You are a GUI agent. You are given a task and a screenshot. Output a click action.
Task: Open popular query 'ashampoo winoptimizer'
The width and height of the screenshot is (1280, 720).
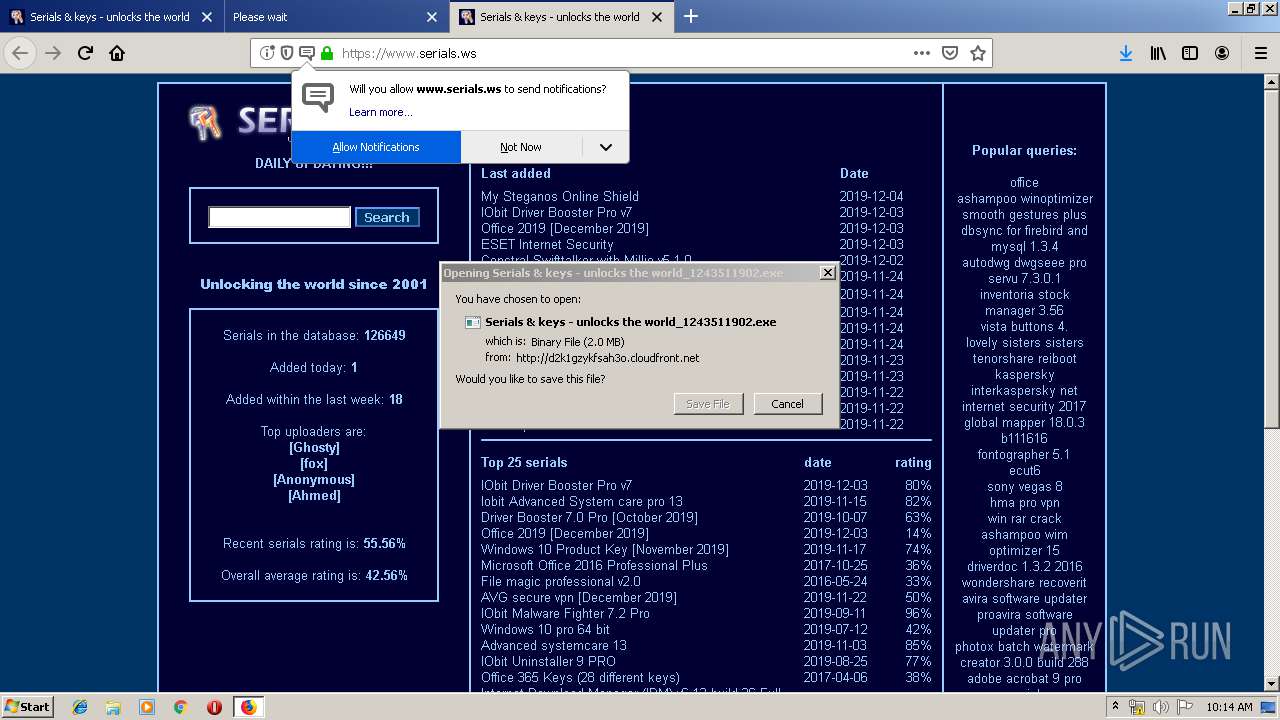(x=1024, y=198)
